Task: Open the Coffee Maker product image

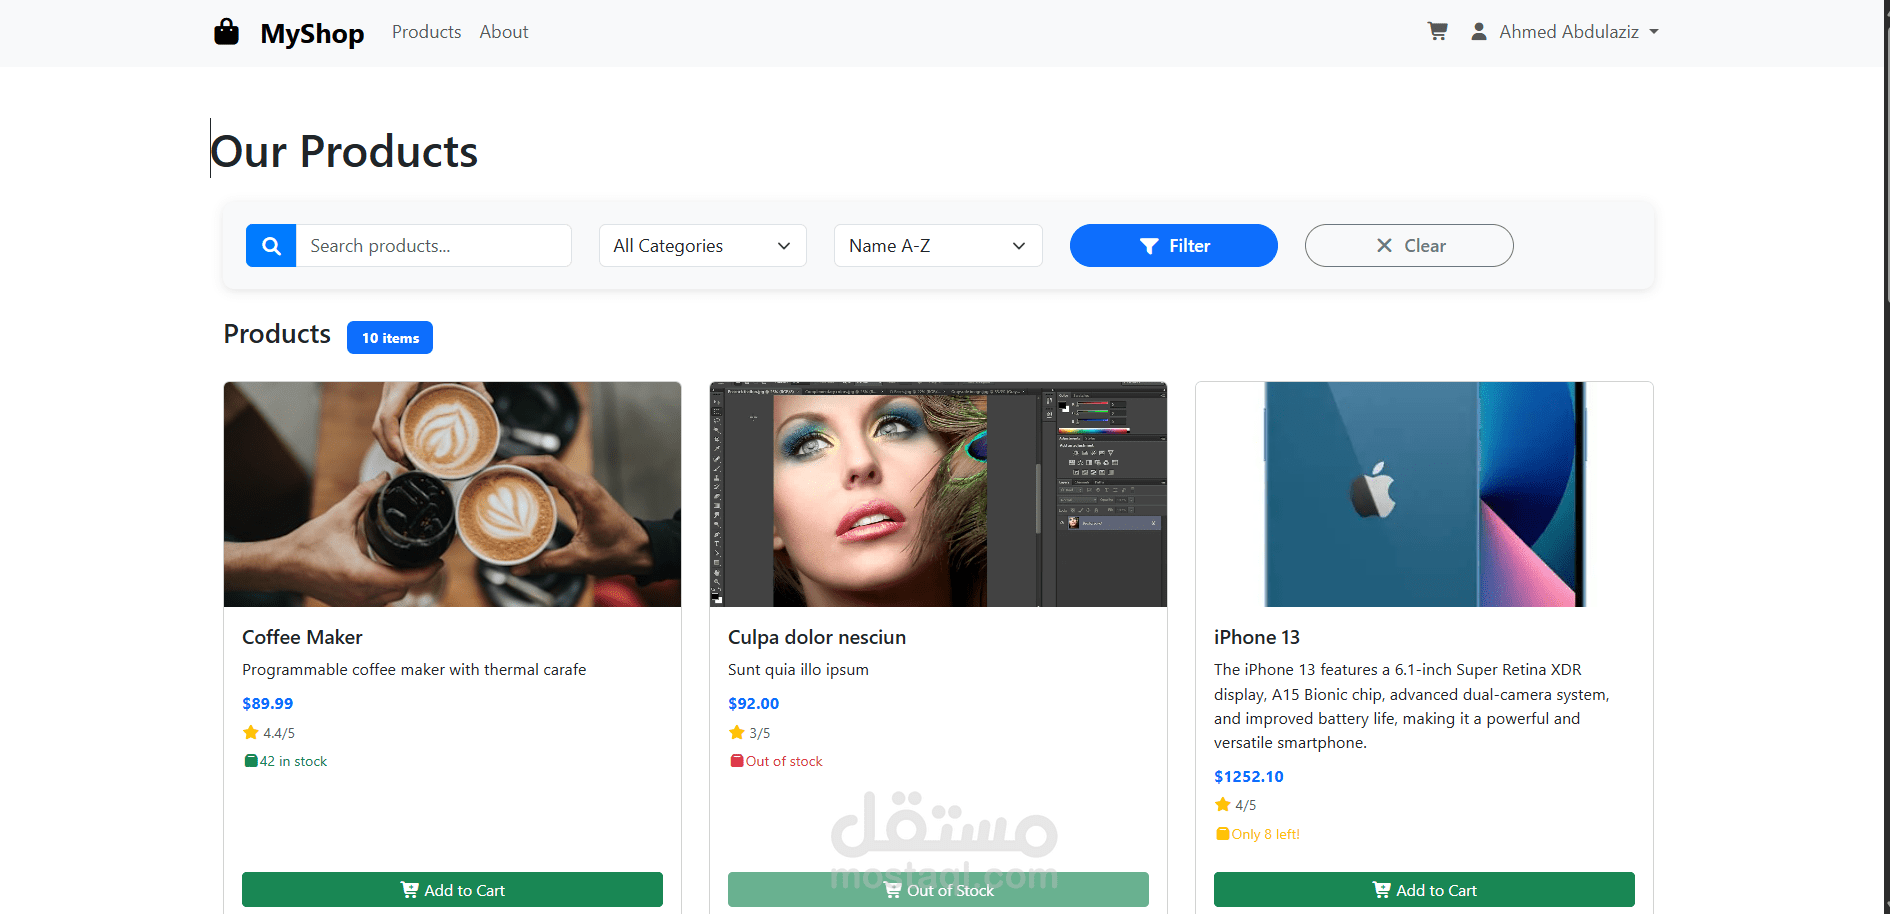Action: click(x=452, y=494)
